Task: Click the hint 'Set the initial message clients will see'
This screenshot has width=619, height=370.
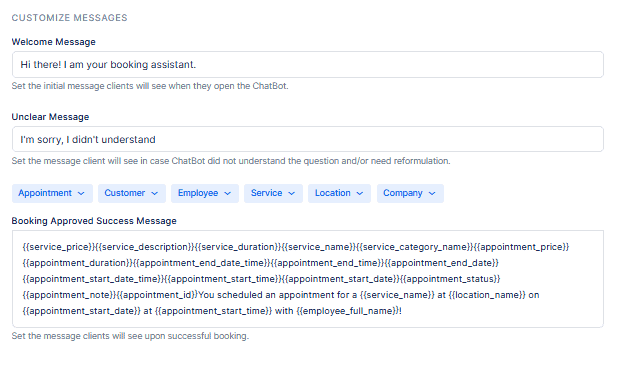Action: [x=150, y=86]
